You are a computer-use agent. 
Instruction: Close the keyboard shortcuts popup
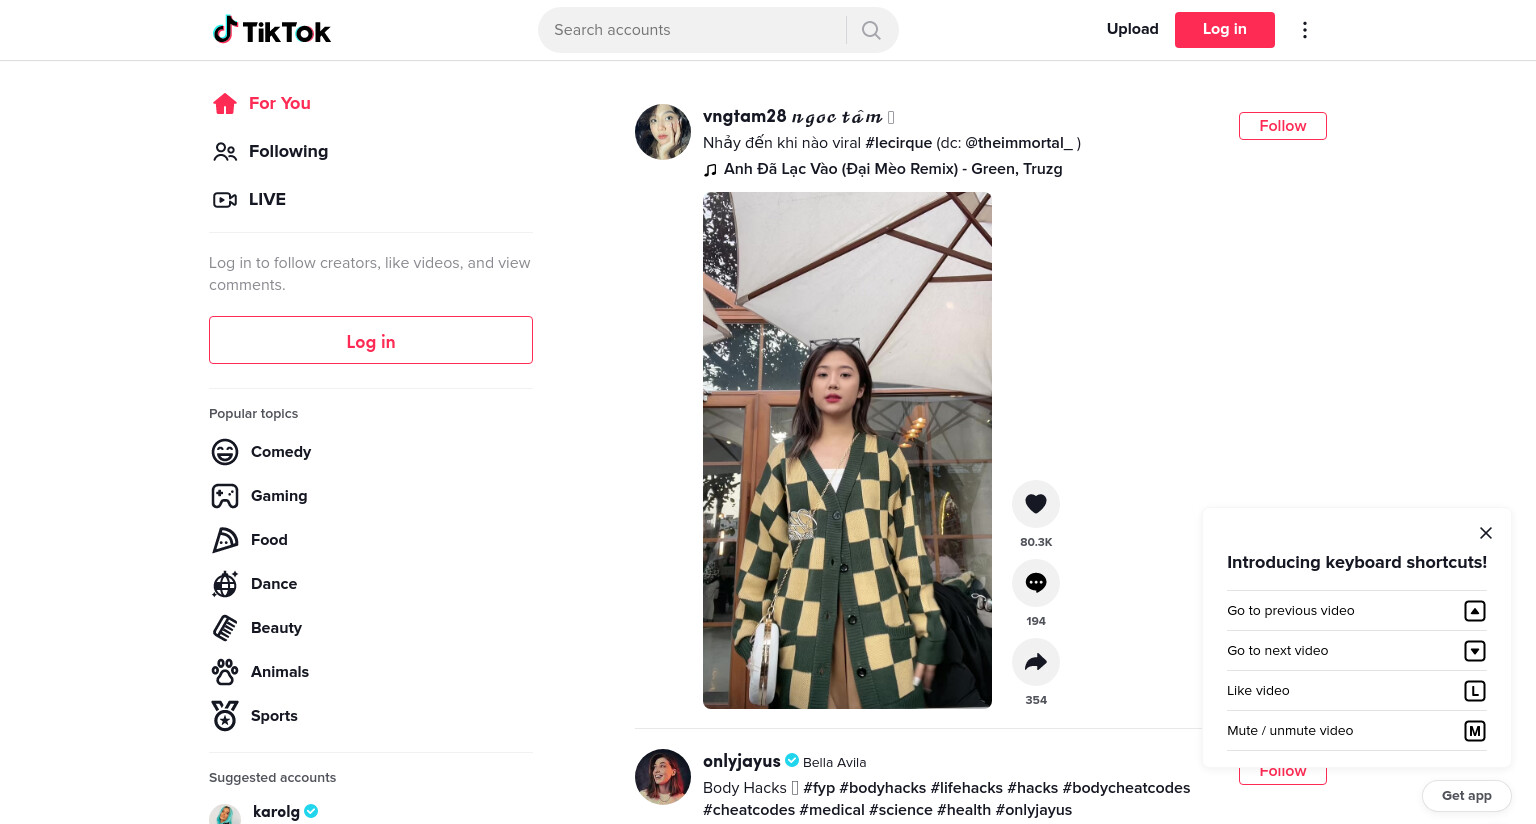click(x=1486, y=533)
